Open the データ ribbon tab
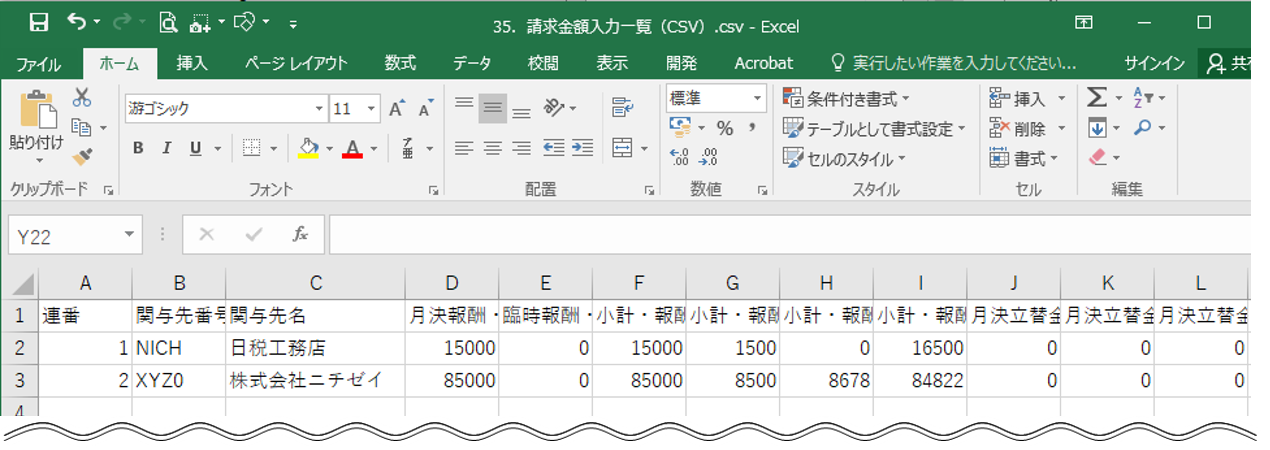The height and width of the screenshot is (450, 1270). [471, 63]
